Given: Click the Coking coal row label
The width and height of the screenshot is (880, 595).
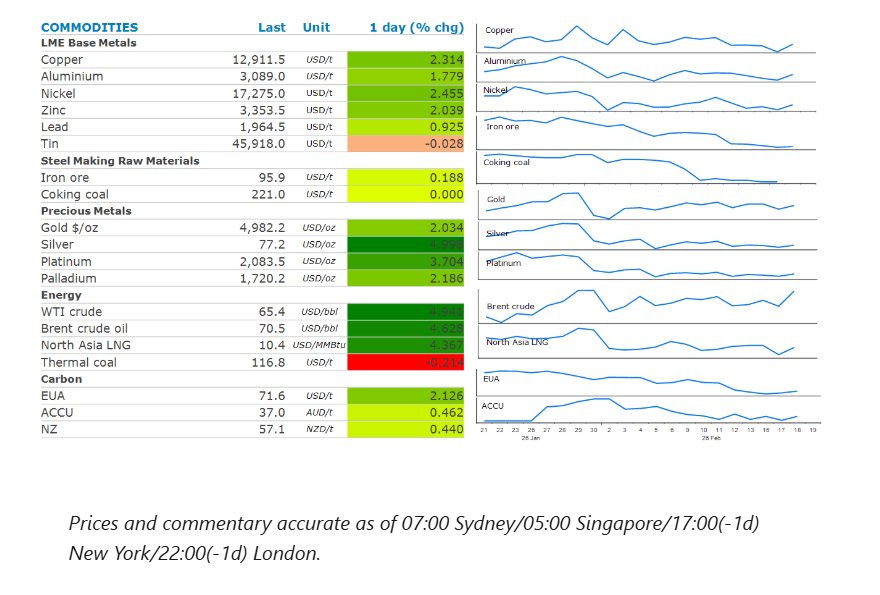Looking at the screenshot, I should point(75,194).
